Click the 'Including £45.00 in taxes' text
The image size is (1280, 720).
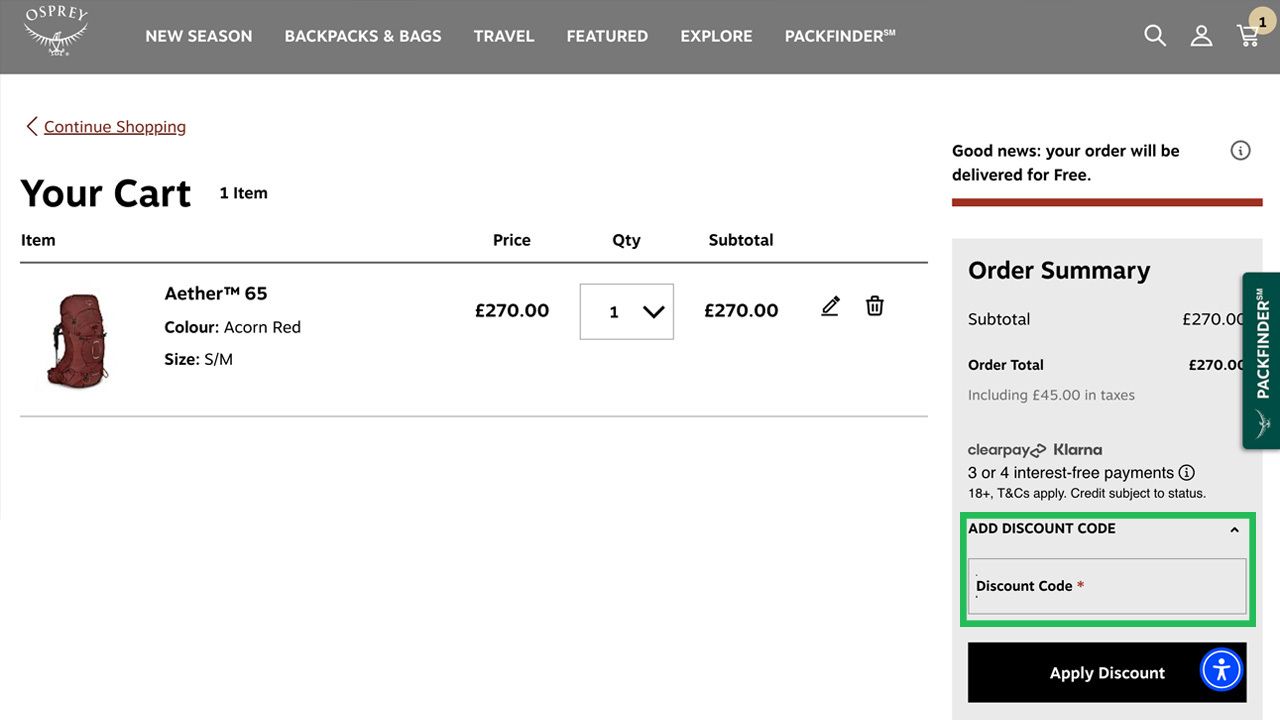[x=1051, y=395]
